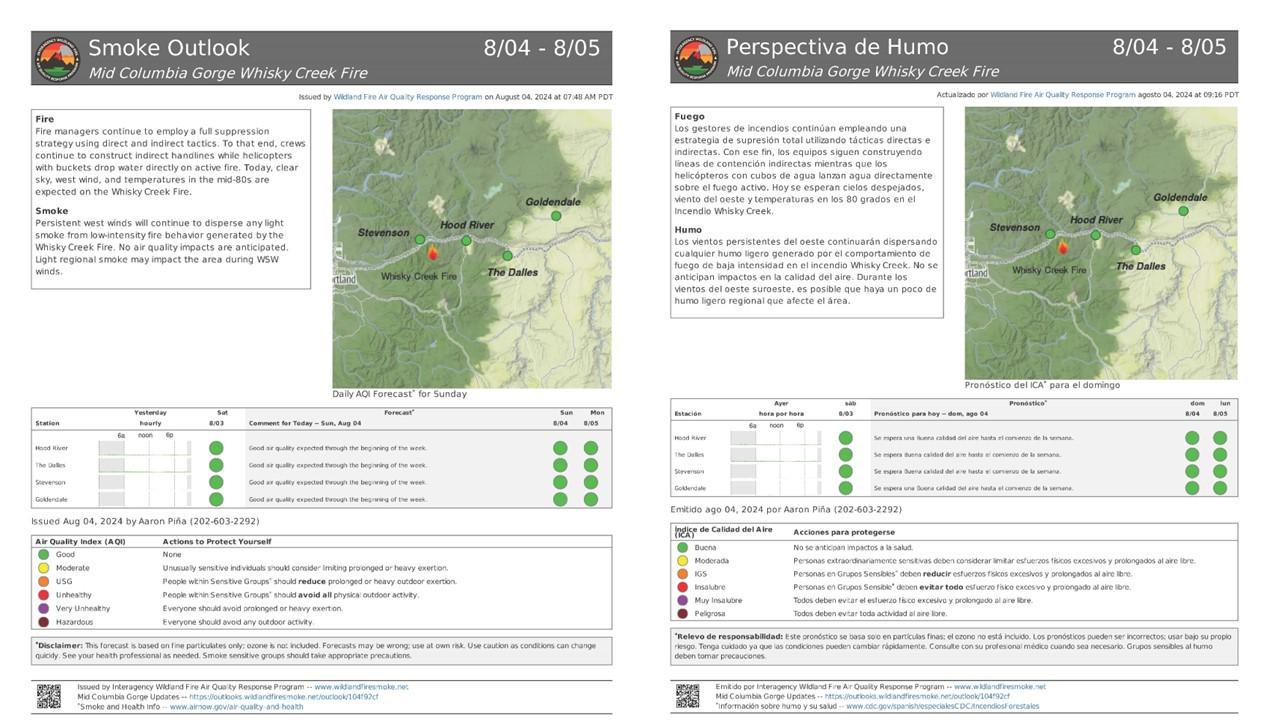This screenshot has height=720, width=1280.
Task: Click the yellow Moderate swatch in the AQI legend
Action: point(43,568)
